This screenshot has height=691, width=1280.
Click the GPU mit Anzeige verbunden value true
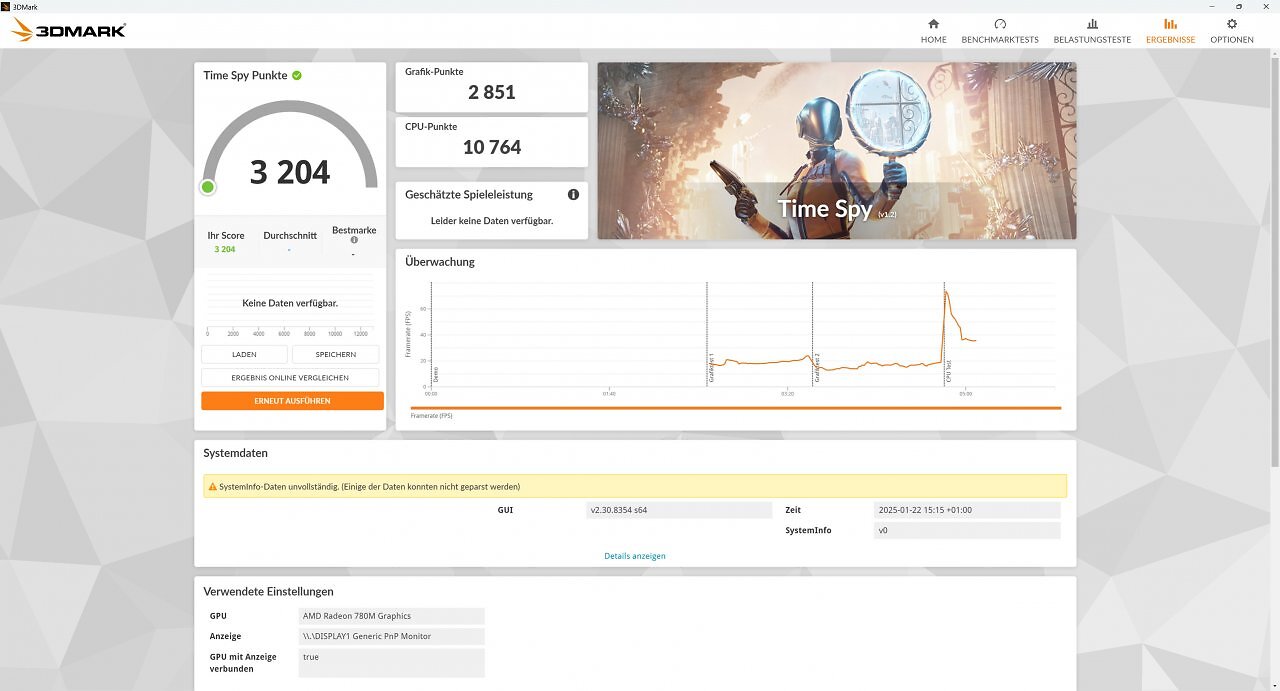(392, 662)
